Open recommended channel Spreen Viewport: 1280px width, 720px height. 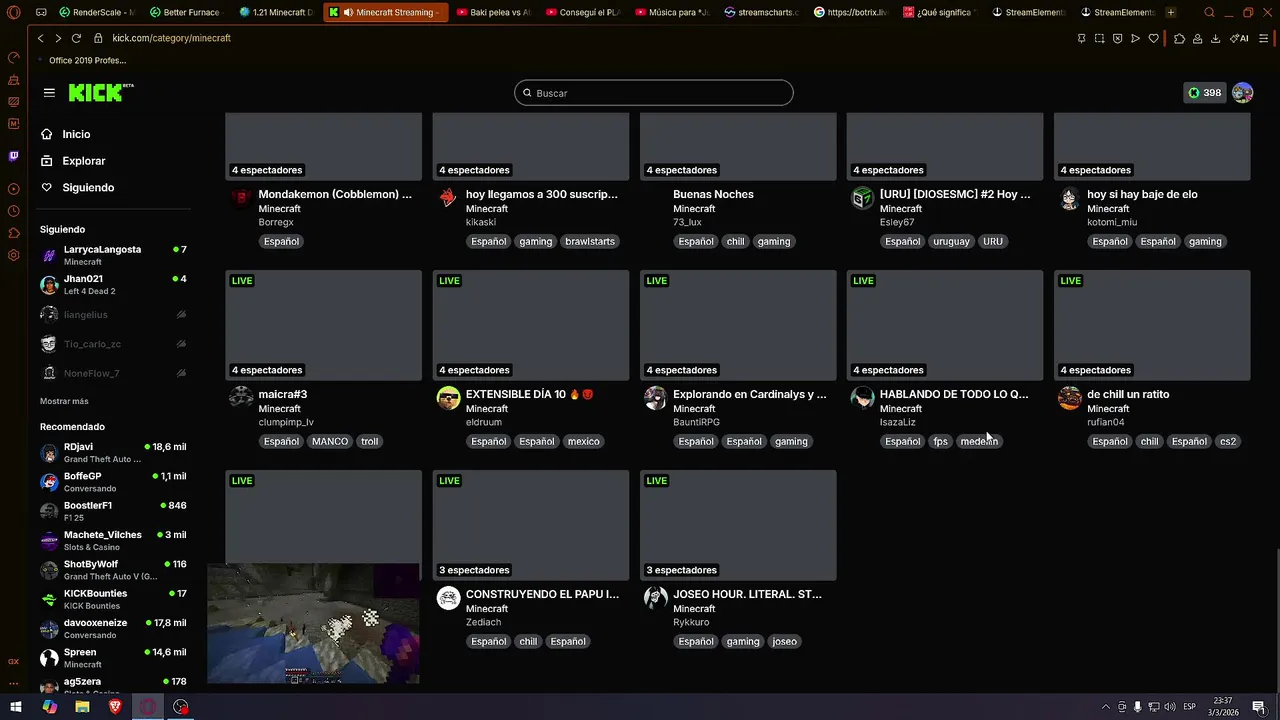click(x=113, y=658)
